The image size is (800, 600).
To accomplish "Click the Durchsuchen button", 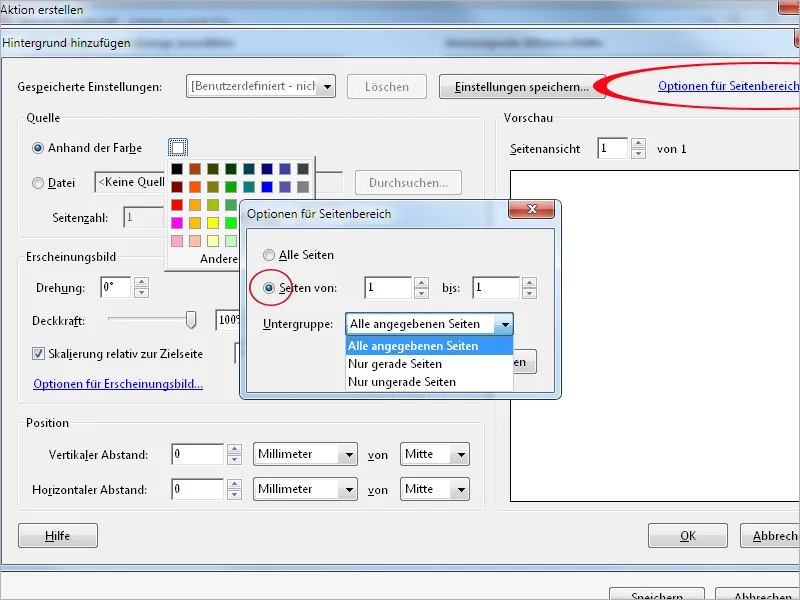I will point(408,183).
